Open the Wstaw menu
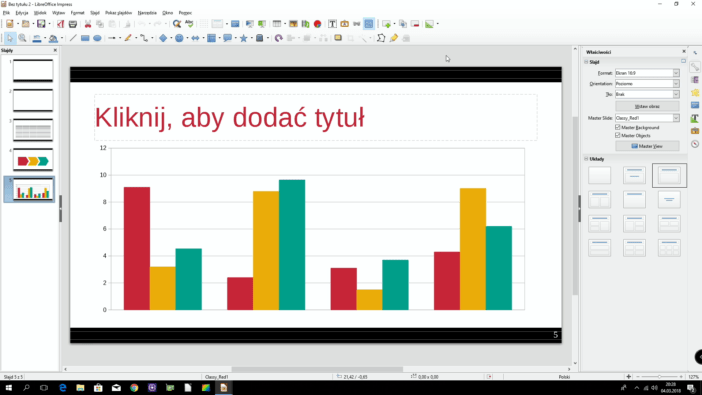This screenshot has height=395, width=702. click(58, 13)
